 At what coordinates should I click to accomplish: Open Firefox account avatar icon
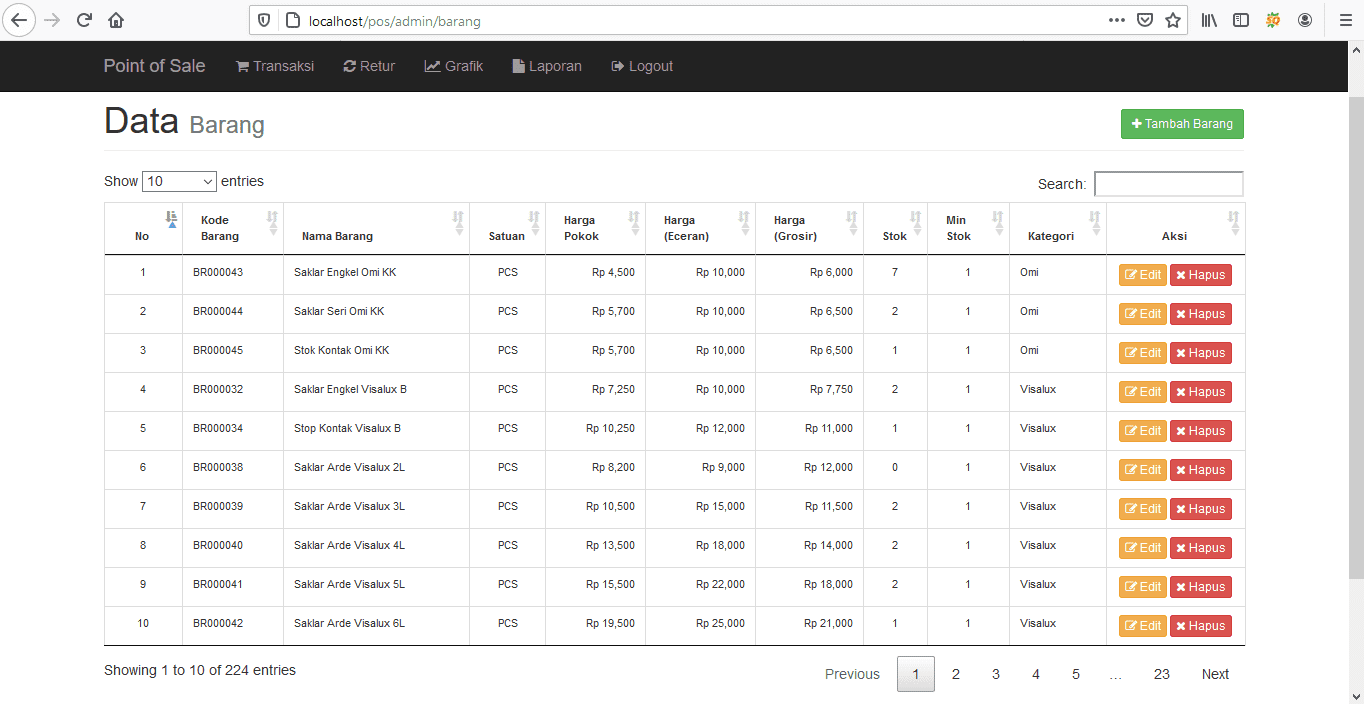pyautogui.click(x=1305, y=20)
